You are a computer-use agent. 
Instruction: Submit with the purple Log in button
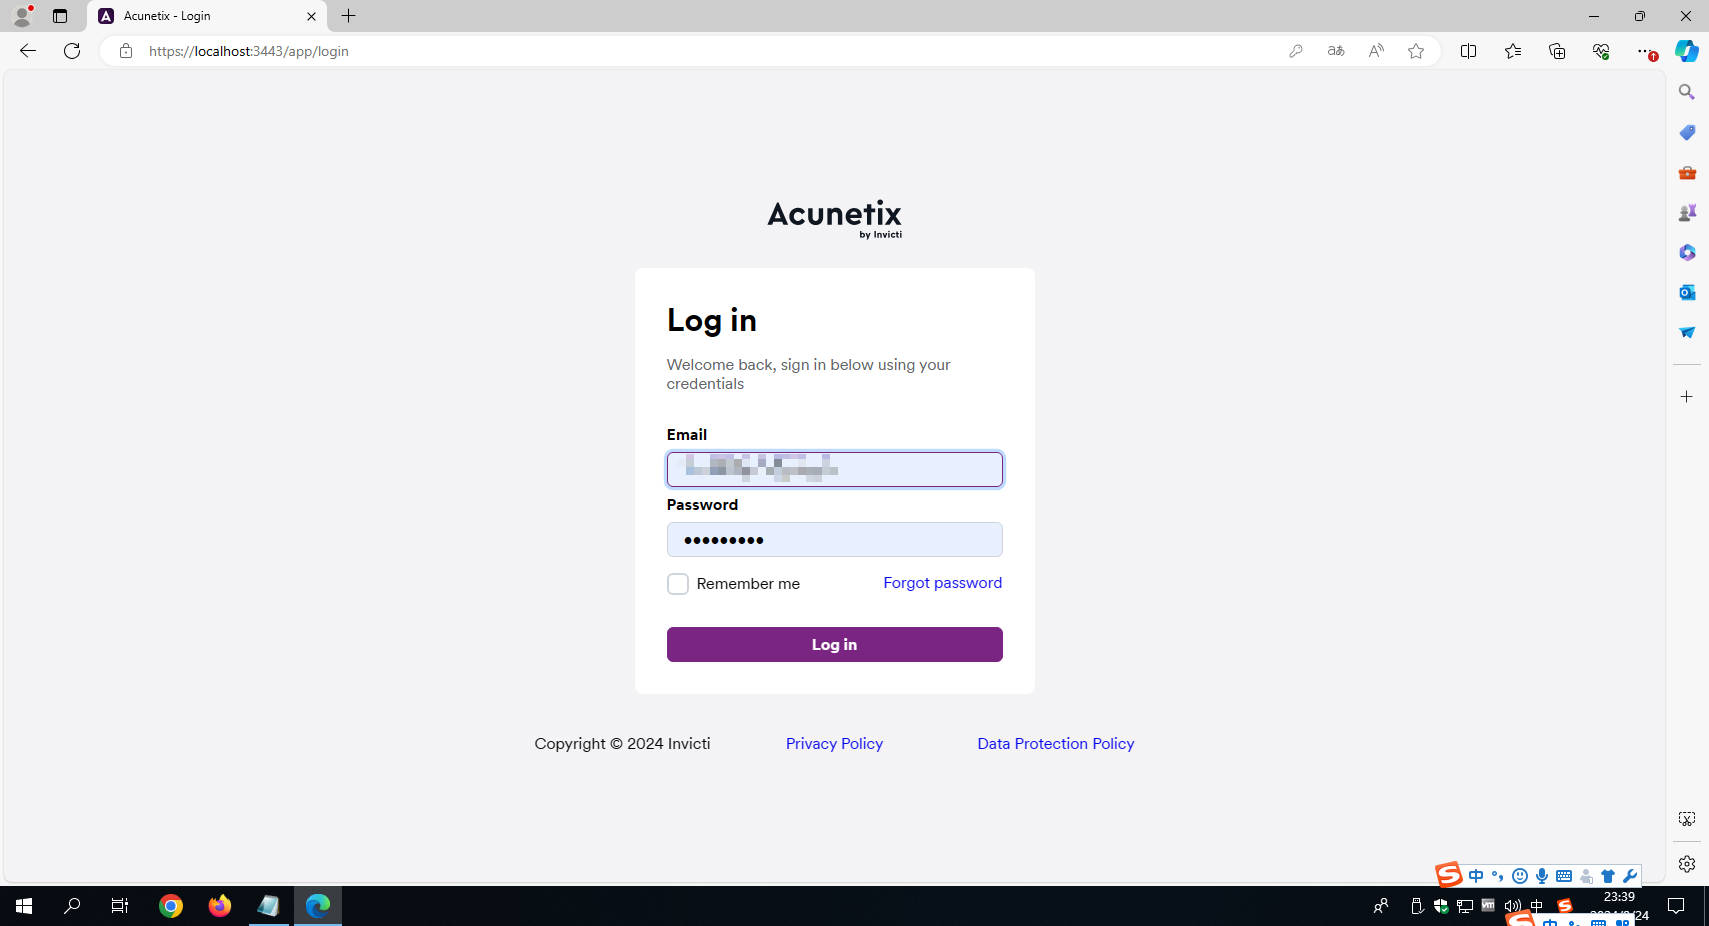tap(834, 645)
